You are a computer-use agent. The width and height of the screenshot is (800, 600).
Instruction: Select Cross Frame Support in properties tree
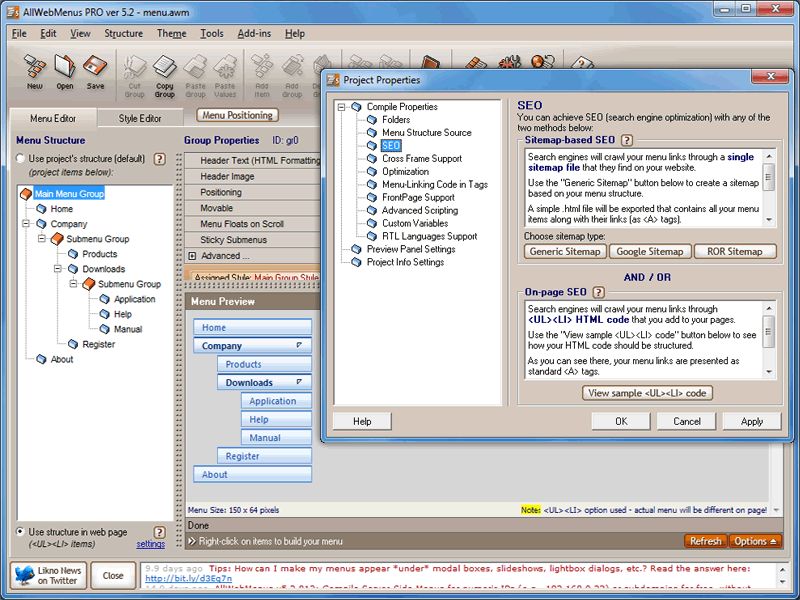(x=422, y=159)
